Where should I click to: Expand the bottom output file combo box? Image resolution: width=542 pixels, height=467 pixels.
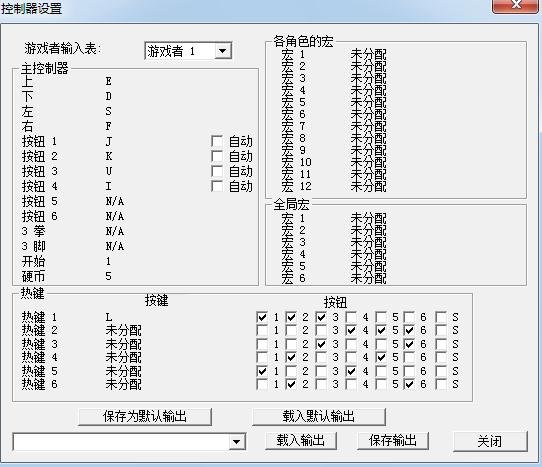(237, 441)
